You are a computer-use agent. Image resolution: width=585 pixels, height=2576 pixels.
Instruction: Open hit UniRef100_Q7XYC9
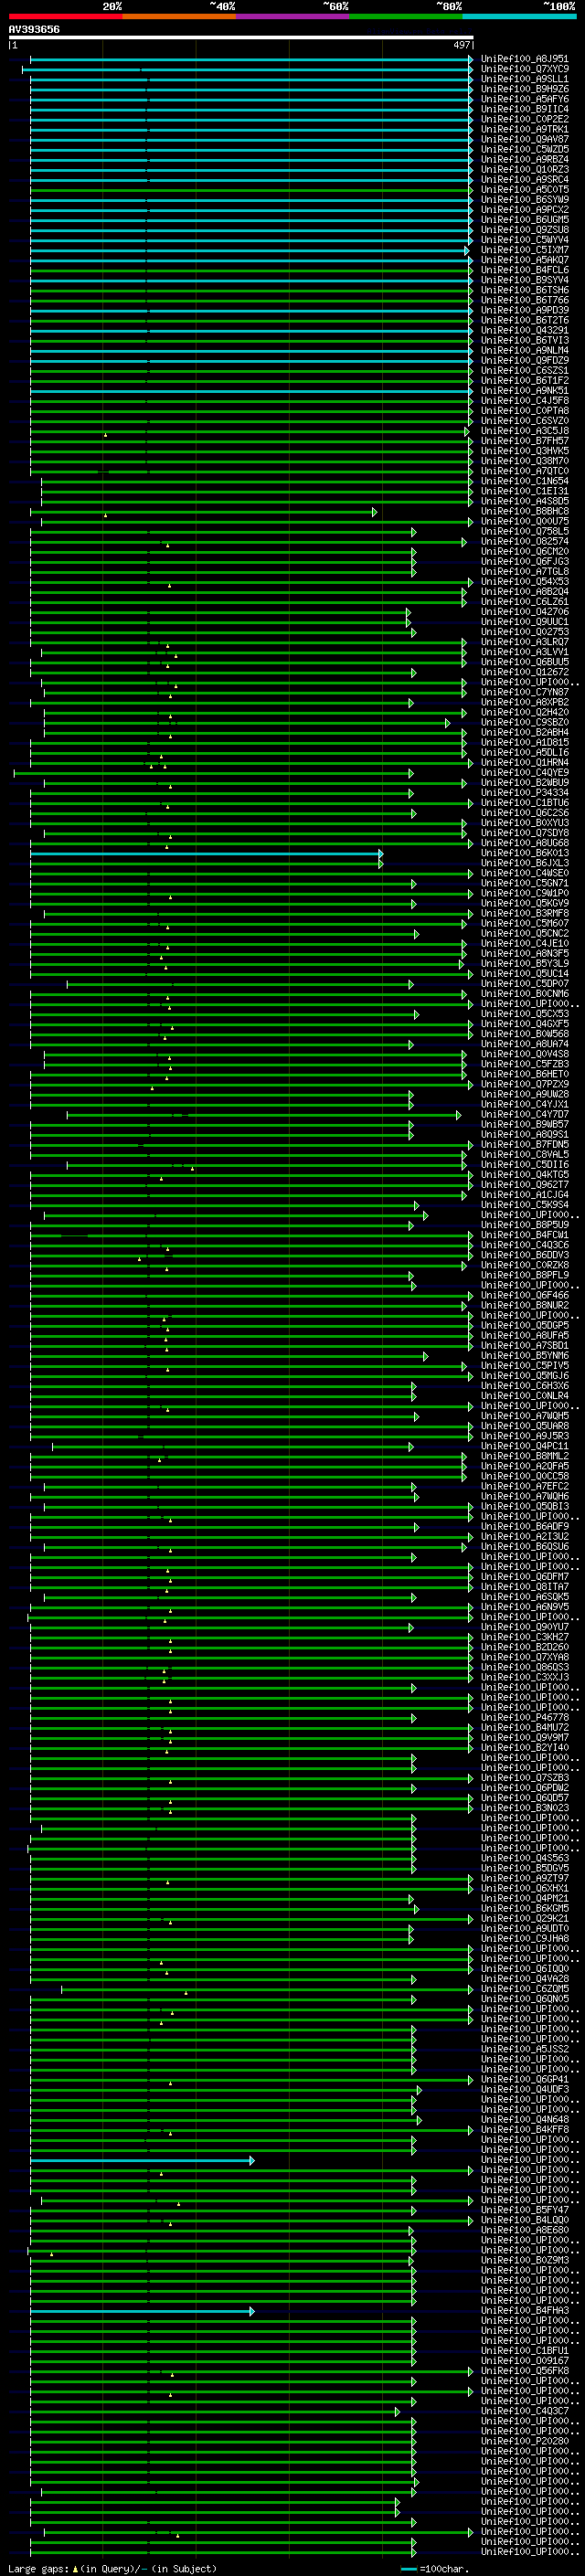(x=524, y=69)
